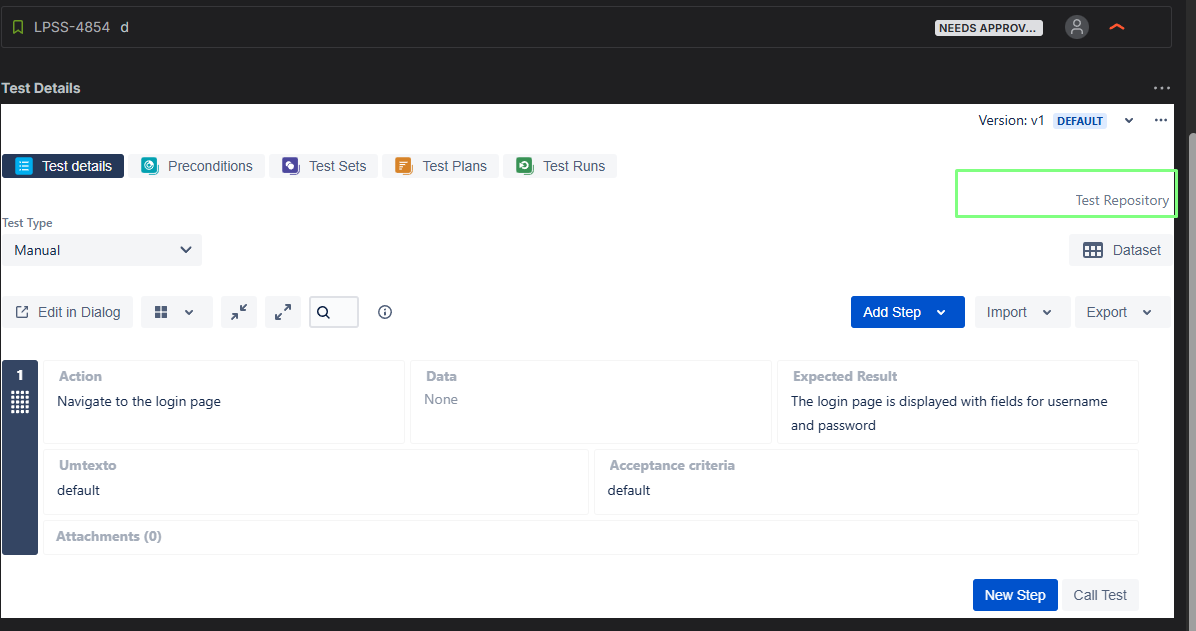Click the red collapse chevron icon
The height and width of the screenshot is (631, 1196).
tap(1117, 28)
